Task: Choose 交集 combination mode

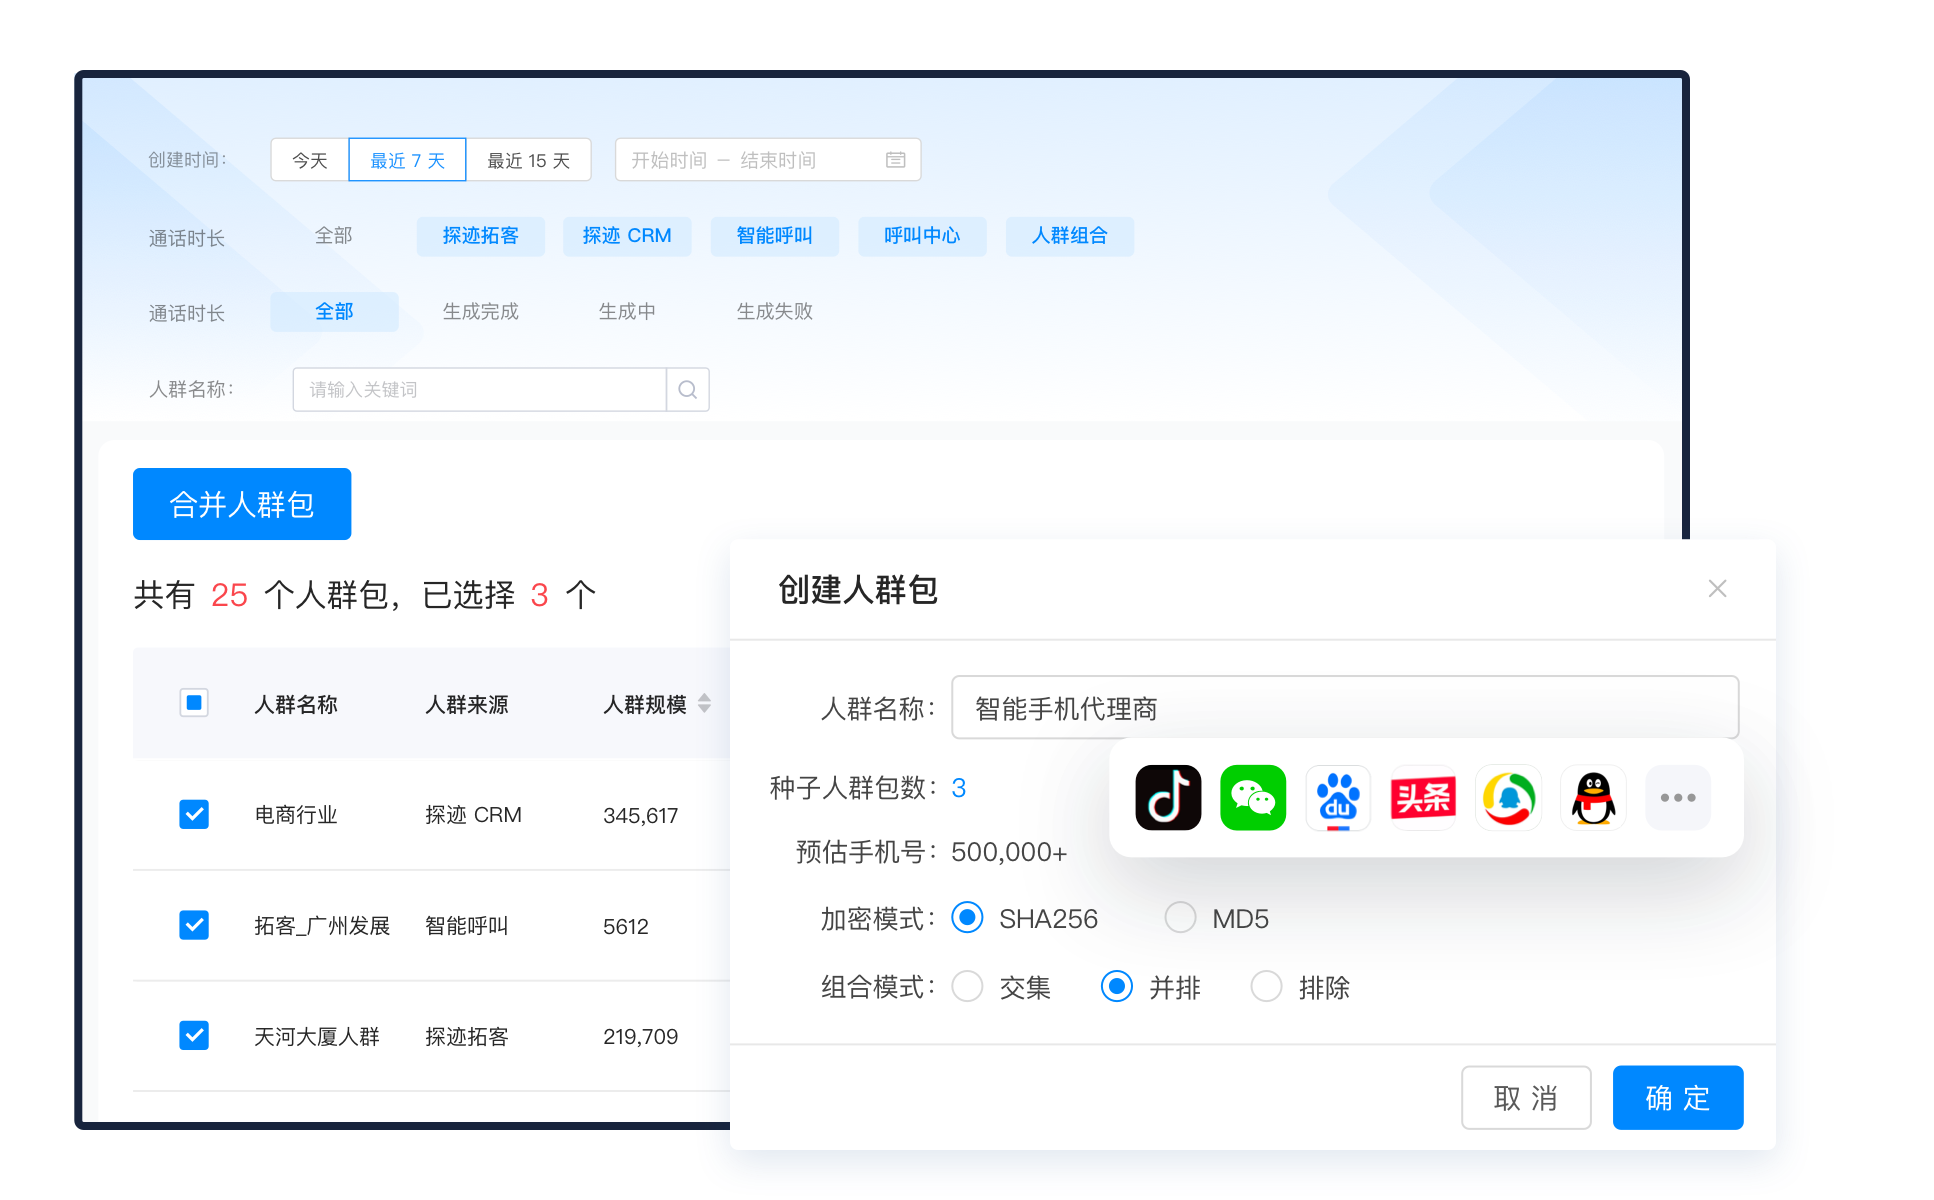Action: click(x=967, y=987)
